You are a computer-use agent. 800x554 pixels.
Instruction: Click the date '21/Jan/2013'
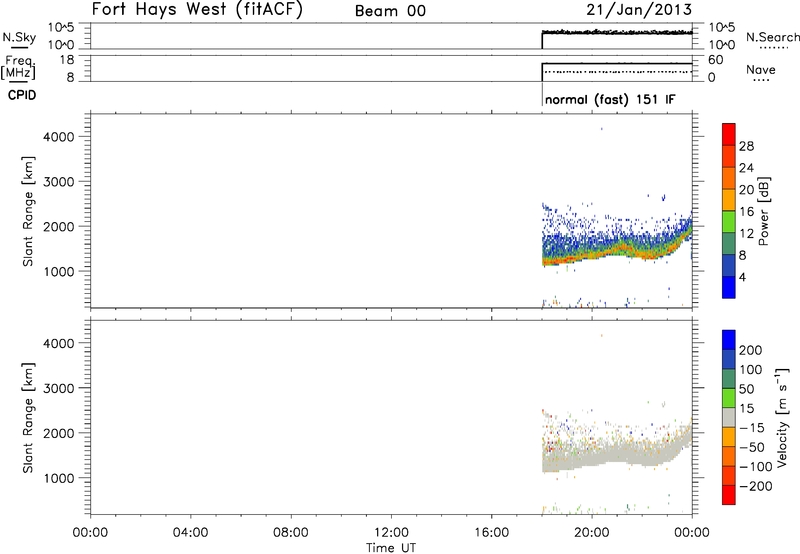click(x=639, y=9)
